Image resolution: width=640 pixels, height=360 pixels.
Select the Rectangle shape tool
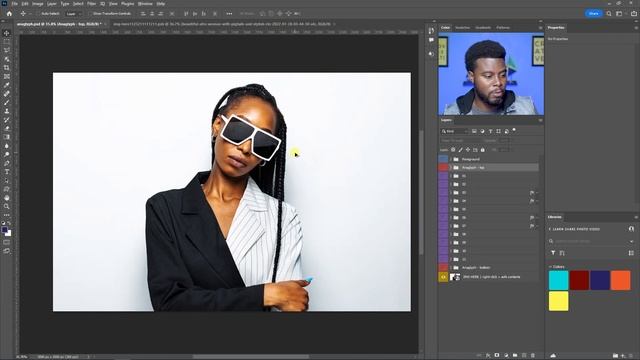(x=7, y=189)
